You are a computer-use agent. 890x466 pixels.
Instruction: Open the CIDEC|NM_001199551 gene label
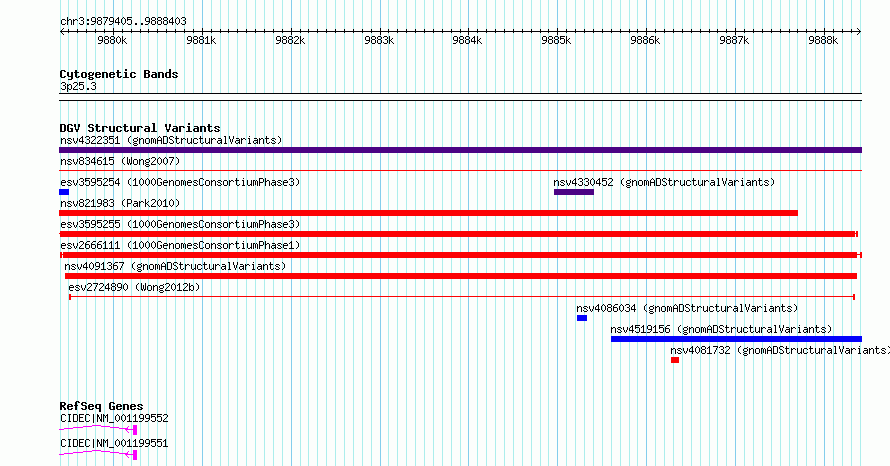point(114,443)
